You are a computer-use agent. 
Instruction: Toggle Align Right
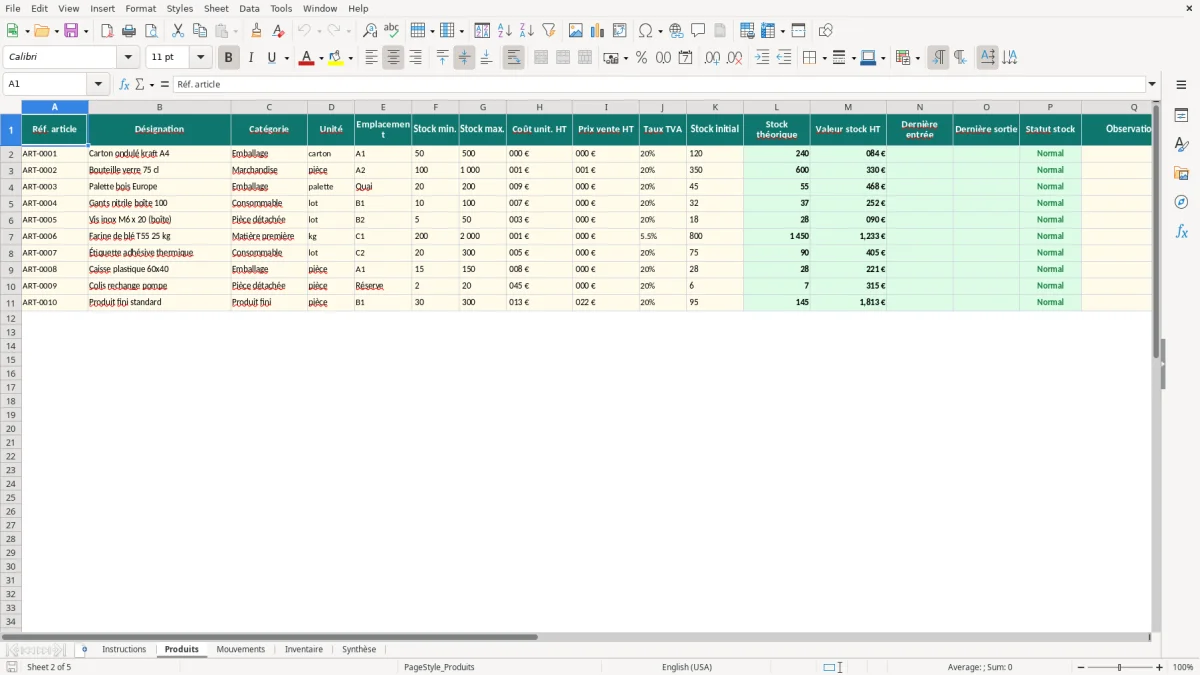click(x=415, y=58)
